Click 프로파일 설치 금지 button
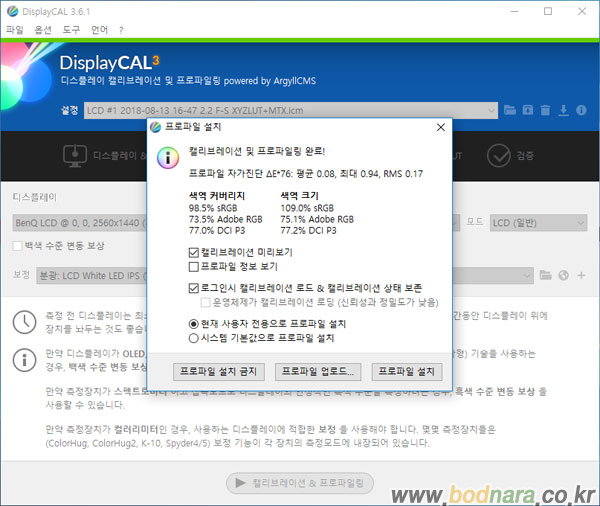The height and width of the screenshot is (506, 600). pos(218,372)
